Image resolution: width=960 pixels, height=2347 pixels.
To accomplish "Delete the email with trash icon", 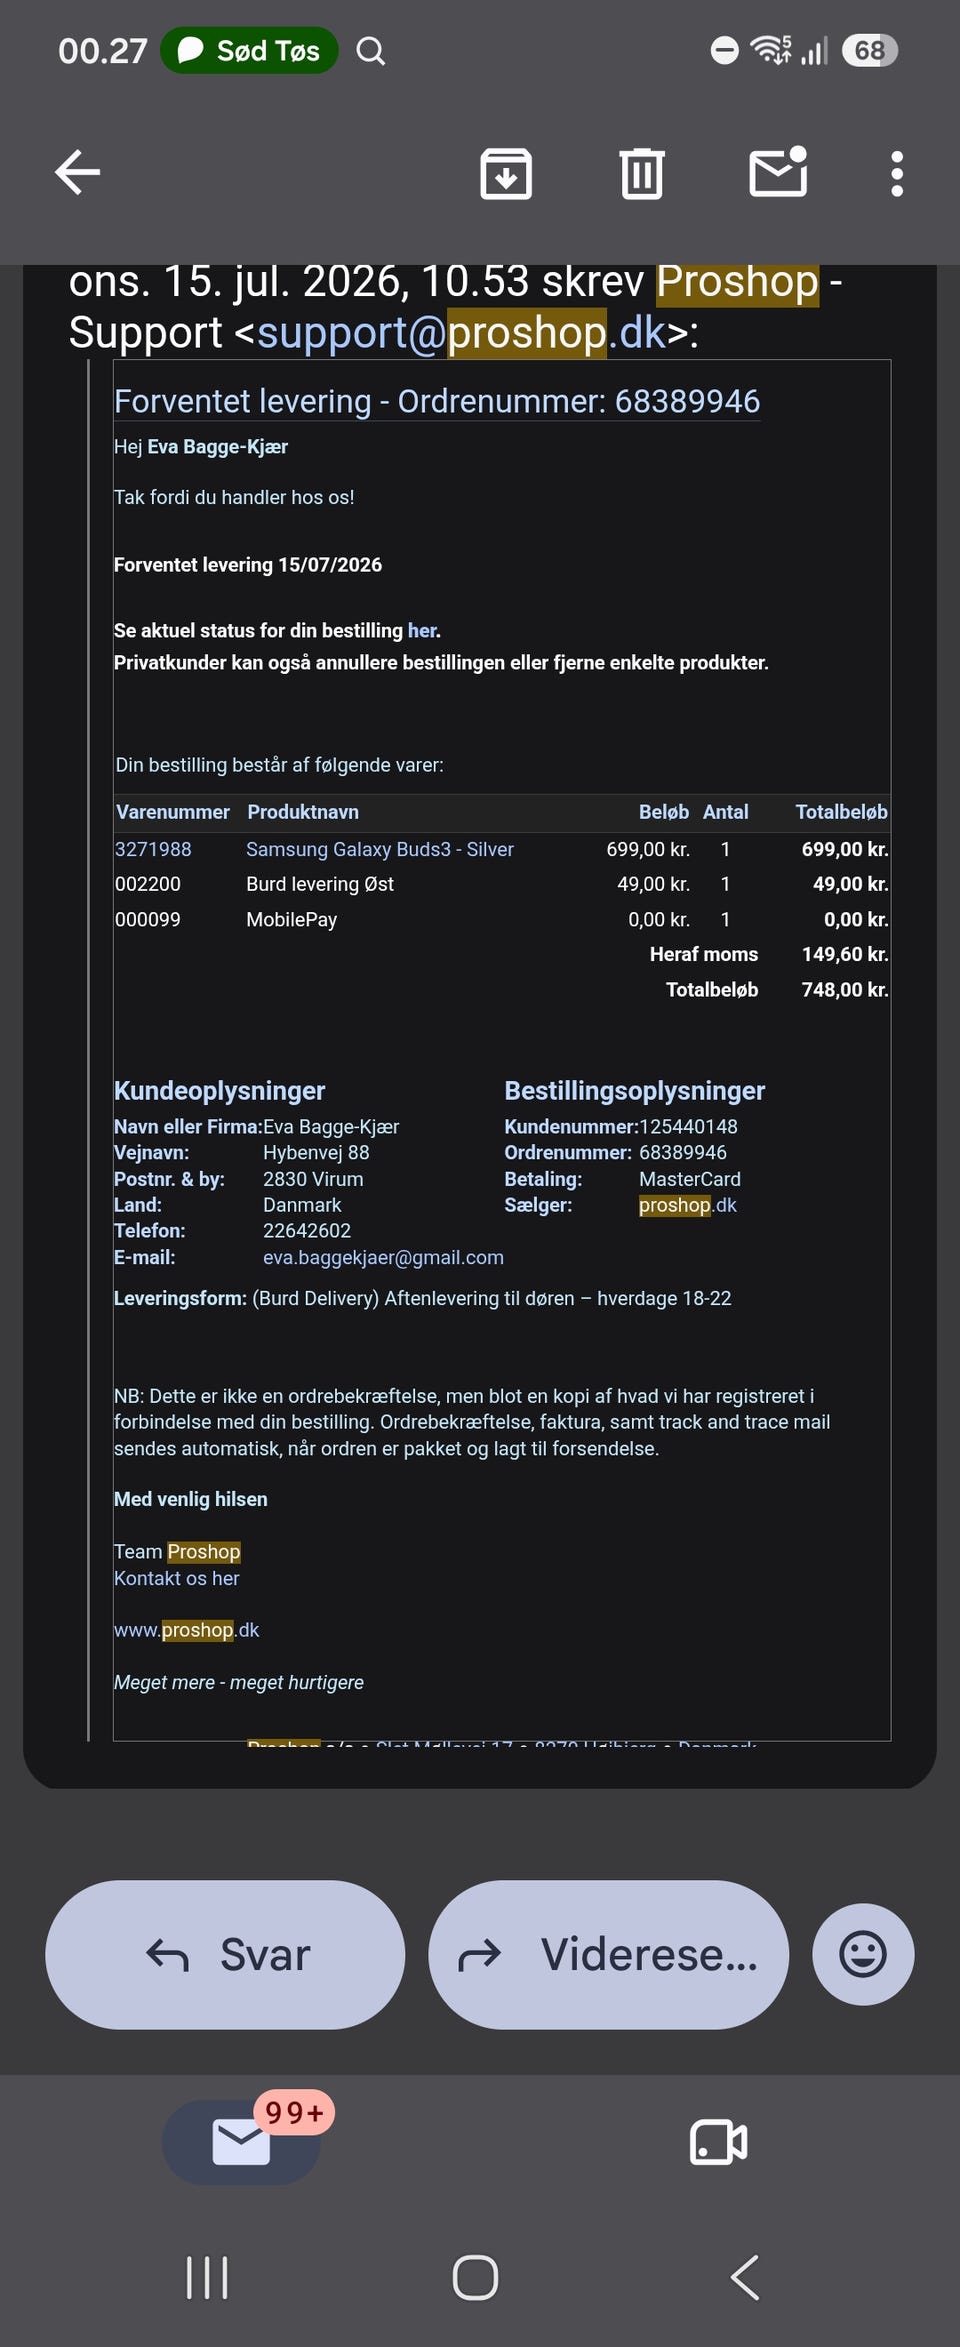I will [641, 173].
